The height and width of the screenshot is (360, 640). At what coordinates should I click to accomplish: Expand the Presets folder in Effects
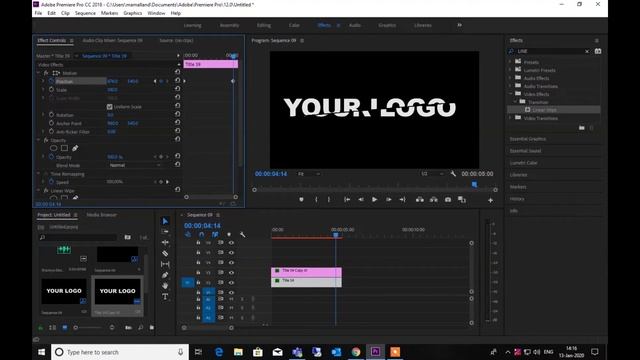[510, 62]
